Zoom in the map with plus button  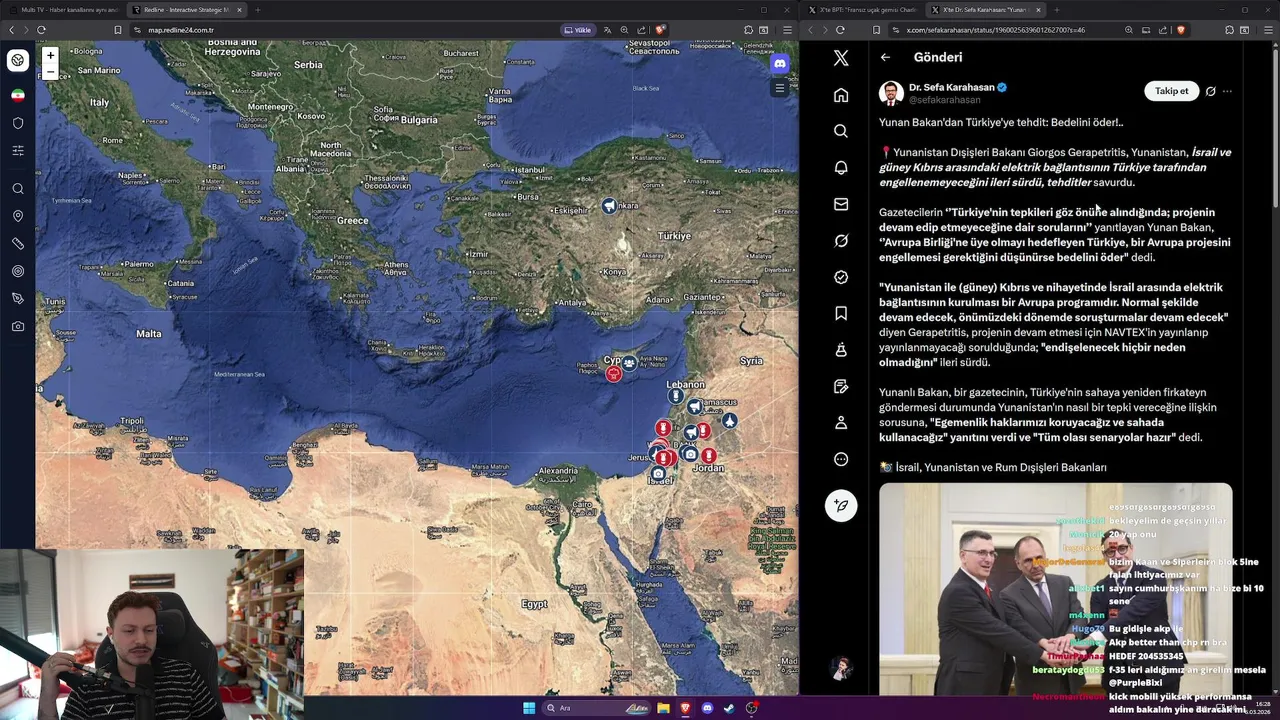tap(50, 55)
